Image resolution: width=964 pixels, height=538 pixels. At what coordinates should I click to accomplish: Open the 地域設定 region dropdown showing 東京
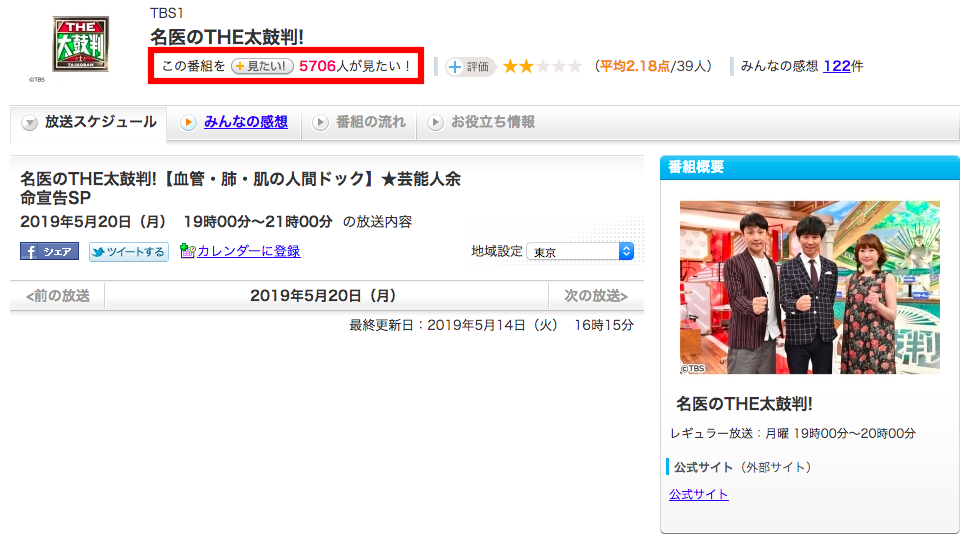pyautogui.click(x=580, y=251)
